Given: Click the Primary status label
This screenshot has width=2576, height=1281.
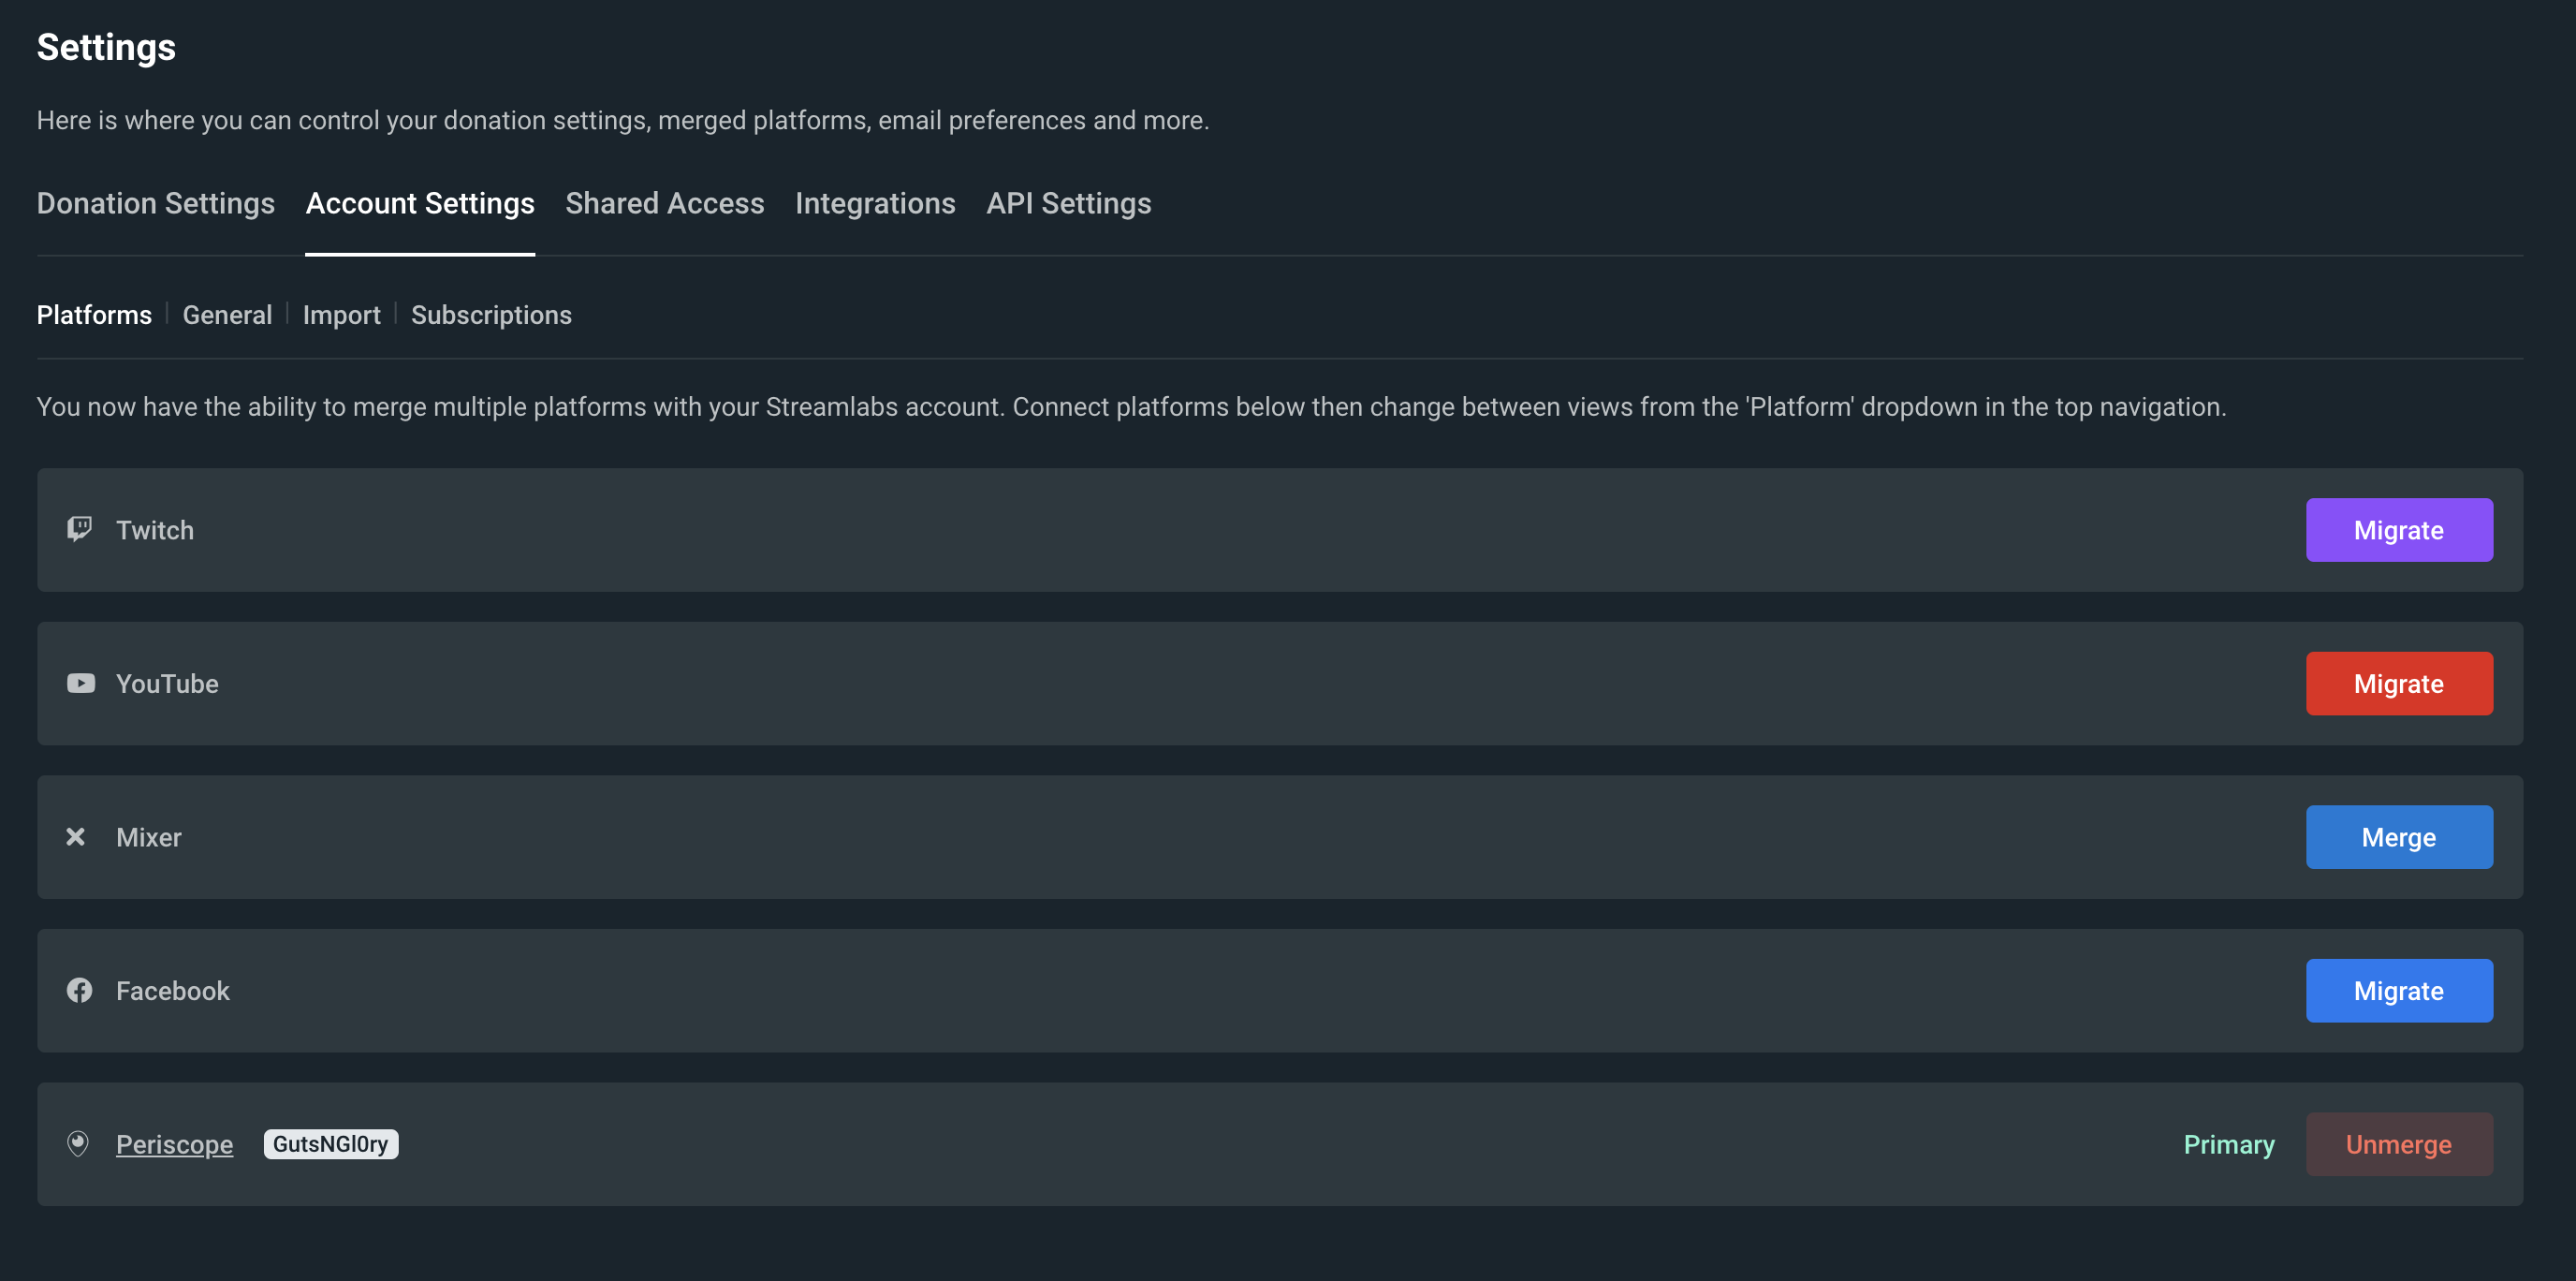Looking at the screenshot, I should [2228, 1144].
